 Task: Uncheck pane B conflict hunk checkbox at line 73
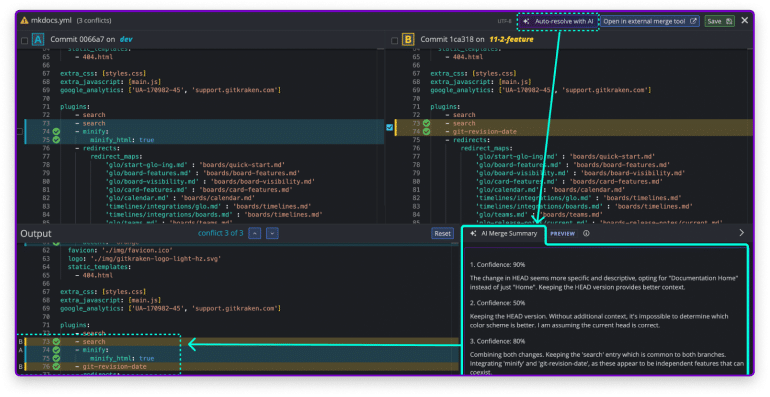[x=389, y=127]
